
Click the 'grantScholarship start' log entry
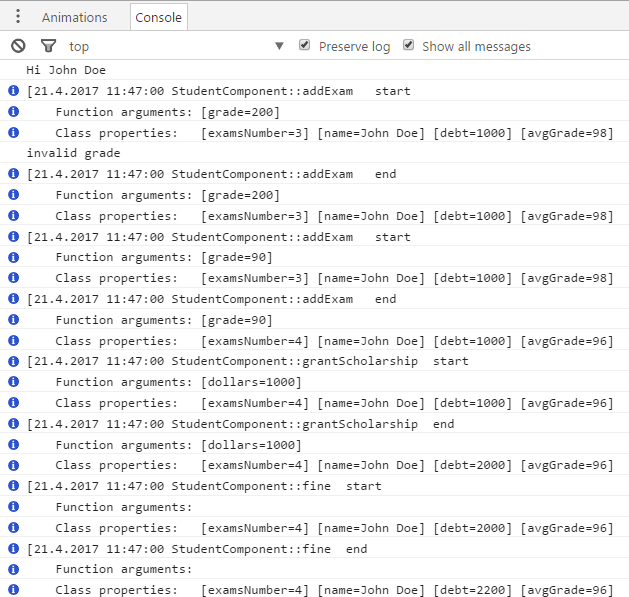pos(248,361)
